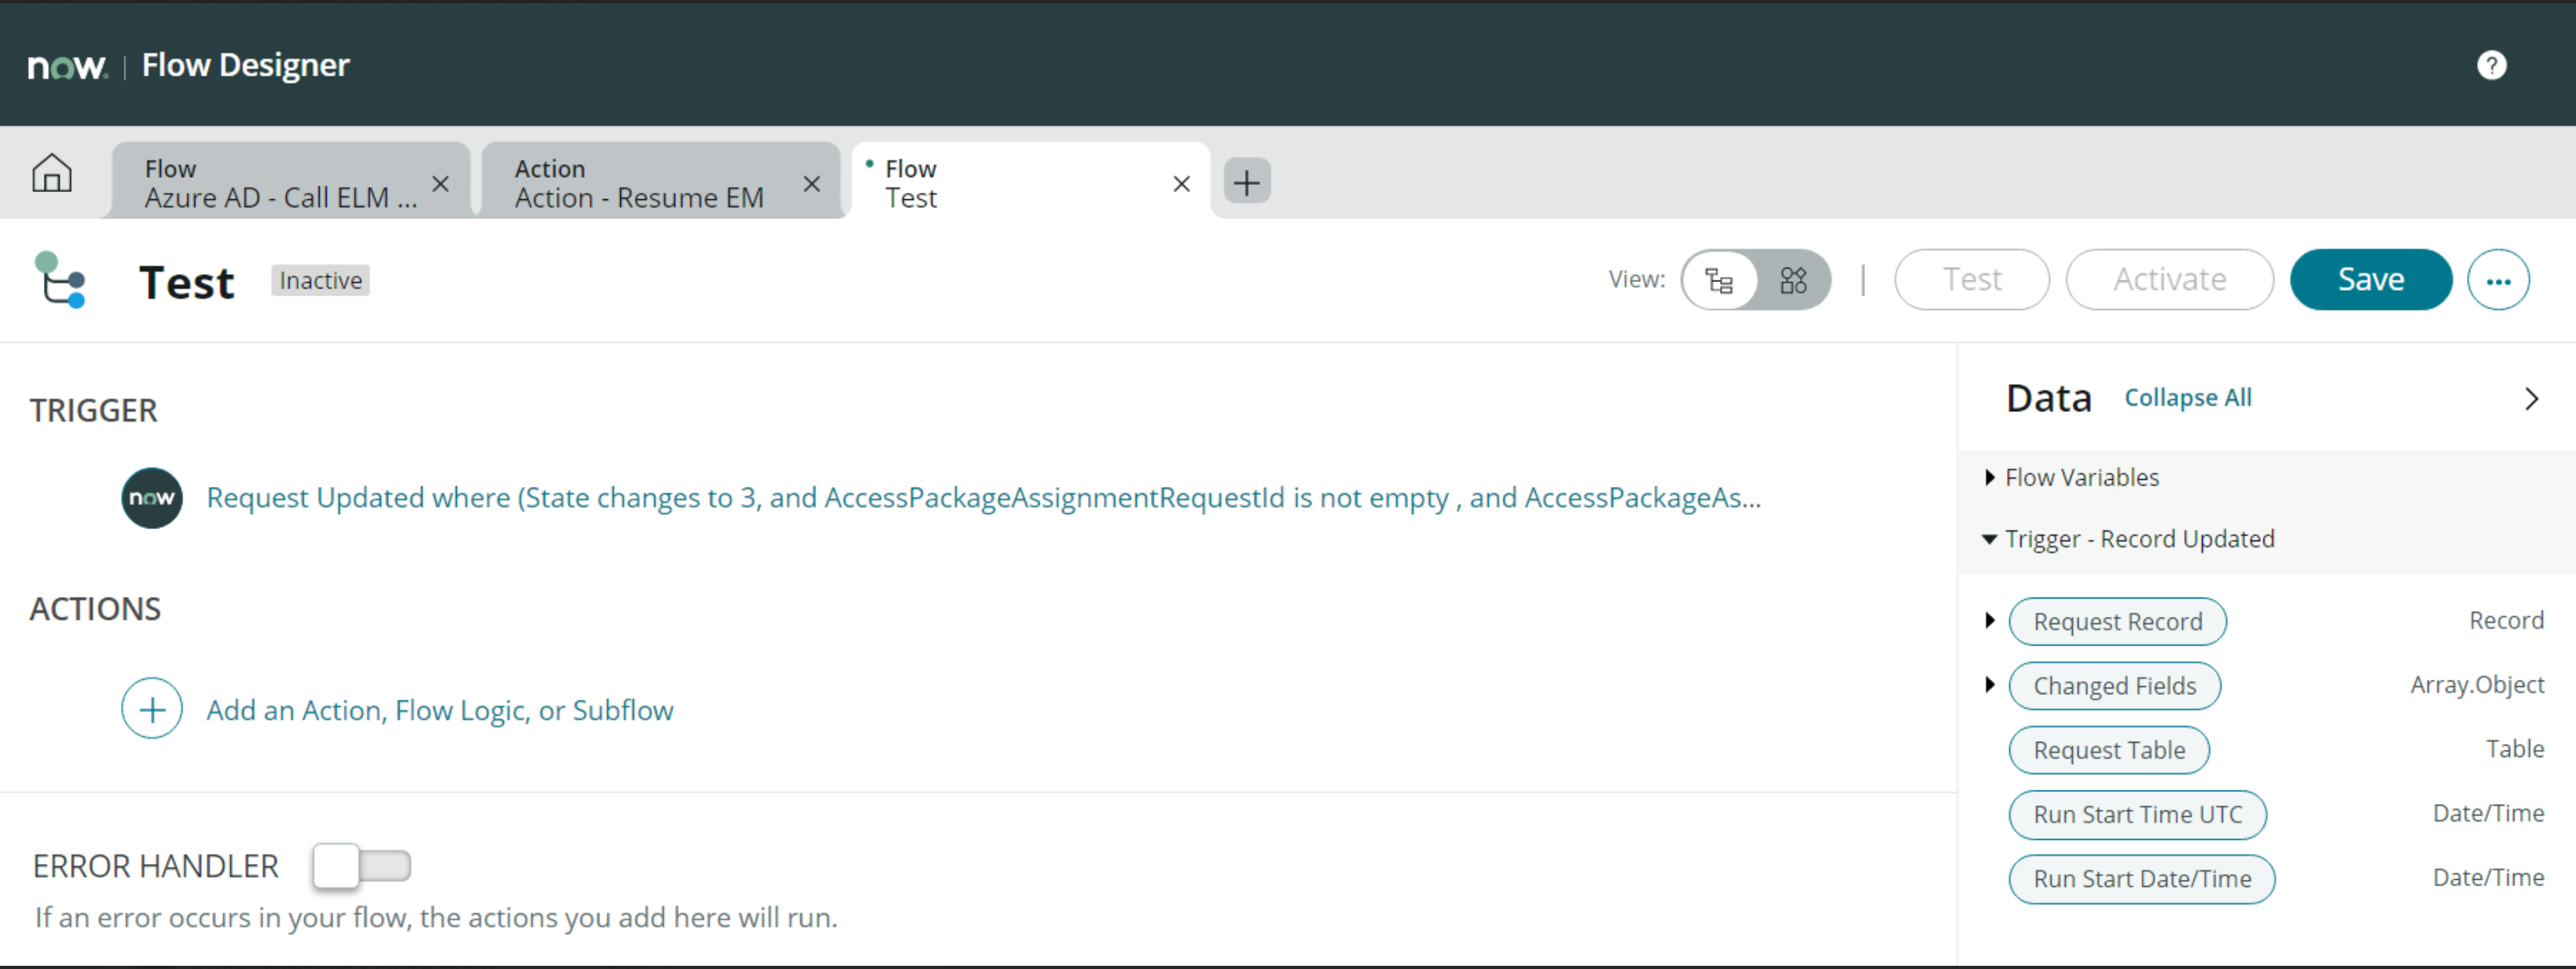Close the Action - Resume EM tab
This screenshot has width=2576, height=969.
coord(811,184)
